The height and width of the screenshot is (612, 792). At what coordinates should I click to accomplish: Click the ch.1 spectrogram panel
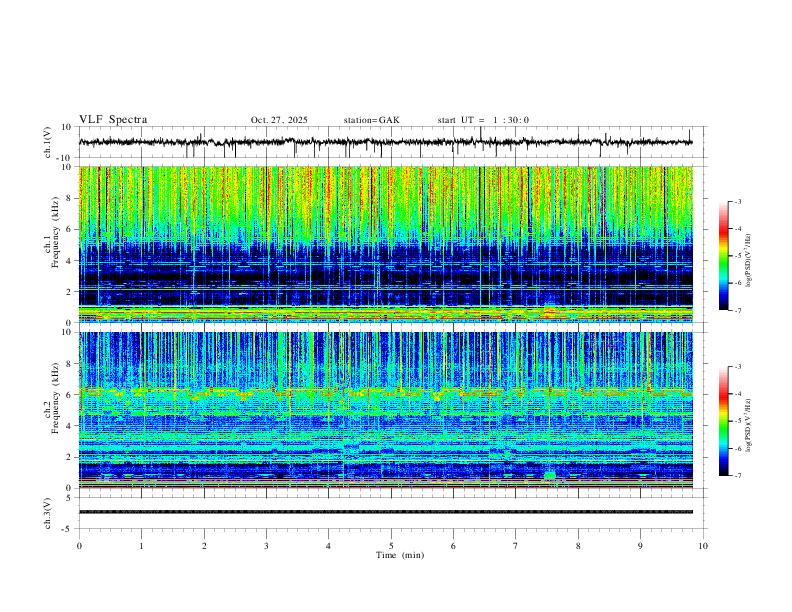tap(385, 244)
